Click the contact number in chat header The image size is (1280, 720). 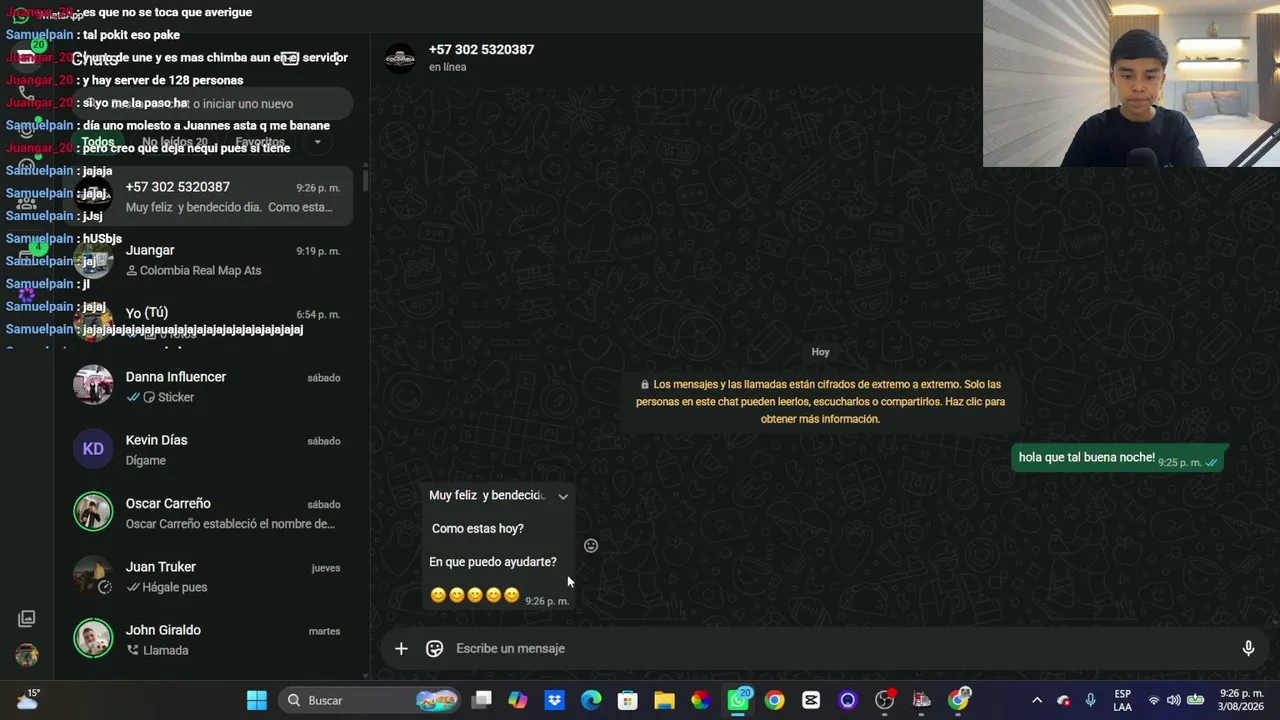(x=481, y=49)
